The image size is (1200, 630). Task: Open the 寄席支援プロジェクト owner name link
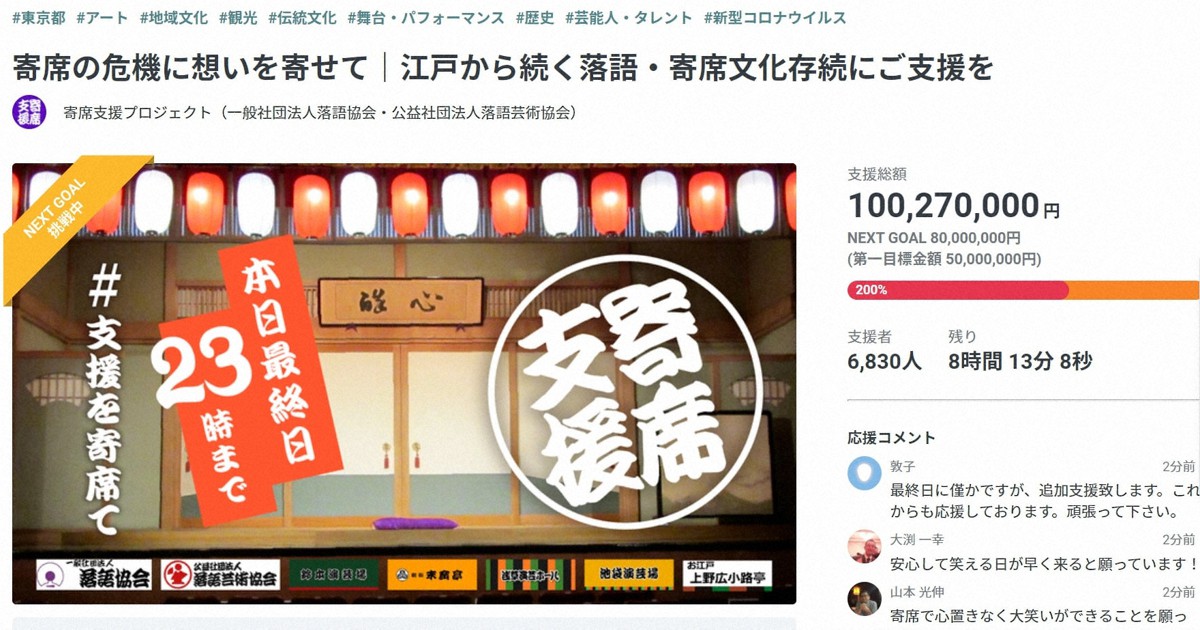point(319,113)
